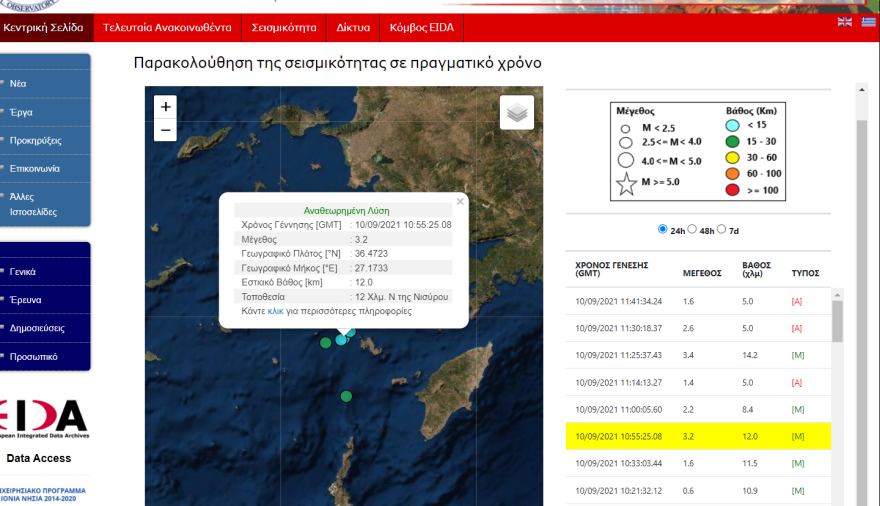Go to Κεντρική Σελίδα tab
The width and height of the screenshot is (880, 506).
(x=43, y=28)
